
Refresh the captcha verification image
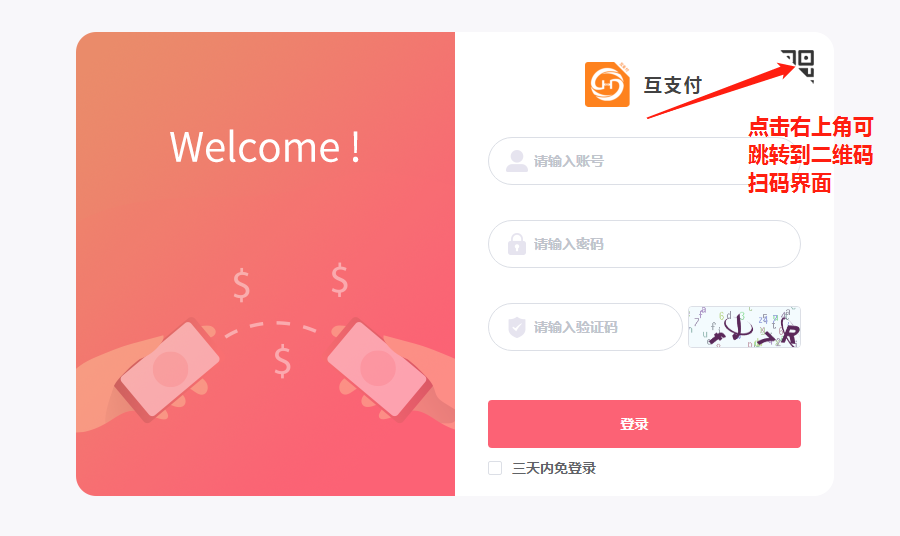coord(744,327)
